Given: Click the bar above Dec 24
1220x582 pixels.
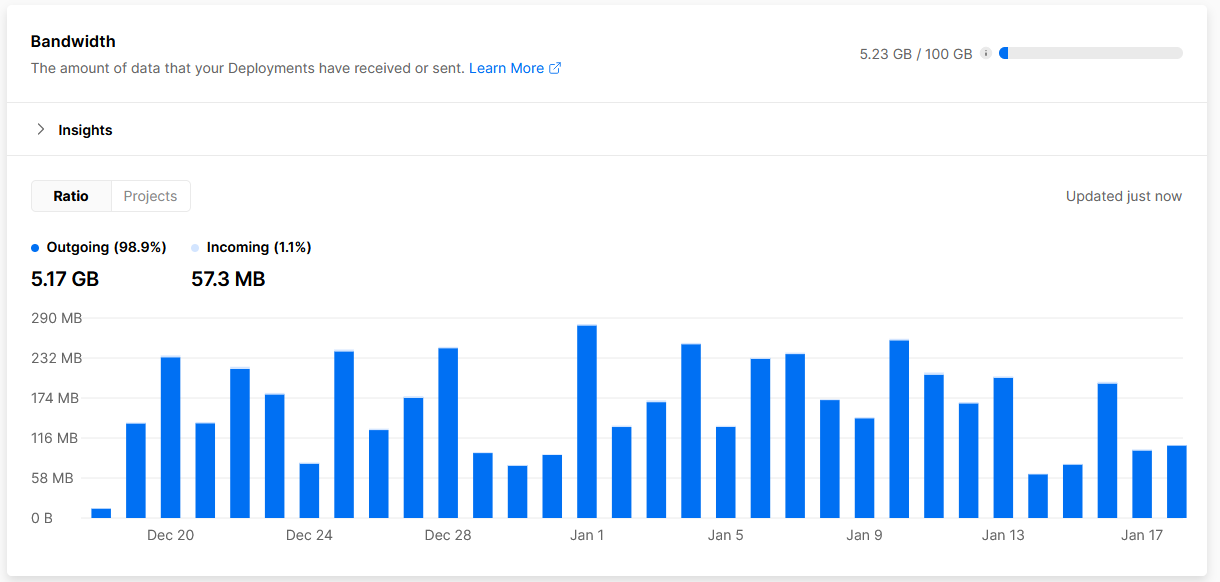Looking at the screenshot, I should coord(309,490).
